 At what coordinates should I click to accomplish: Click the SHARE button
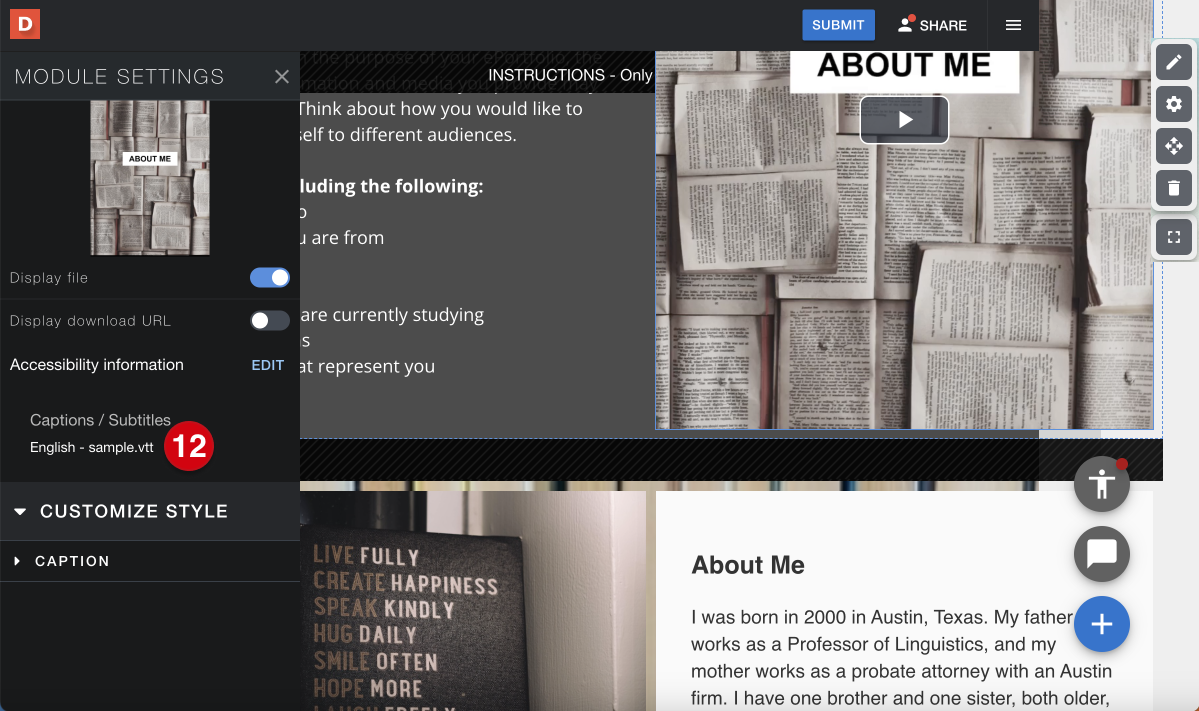(x=931, y=25)
